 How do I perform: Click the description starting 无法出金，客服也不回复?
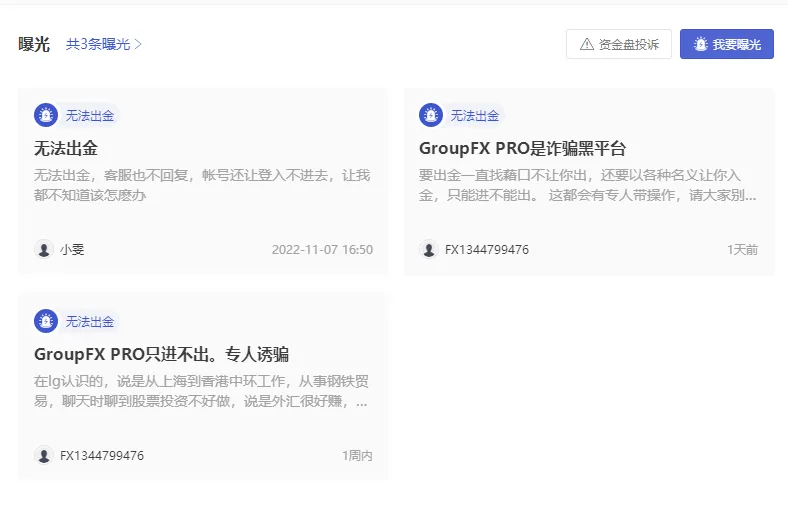[202, 185]
